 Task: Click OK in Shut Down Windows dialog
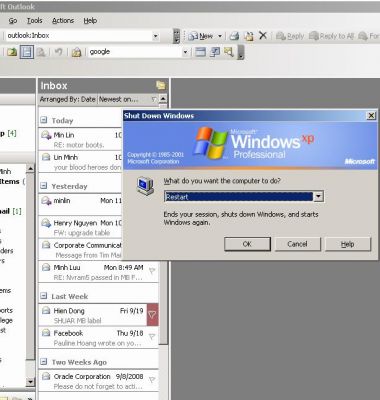tap(247, 244)
